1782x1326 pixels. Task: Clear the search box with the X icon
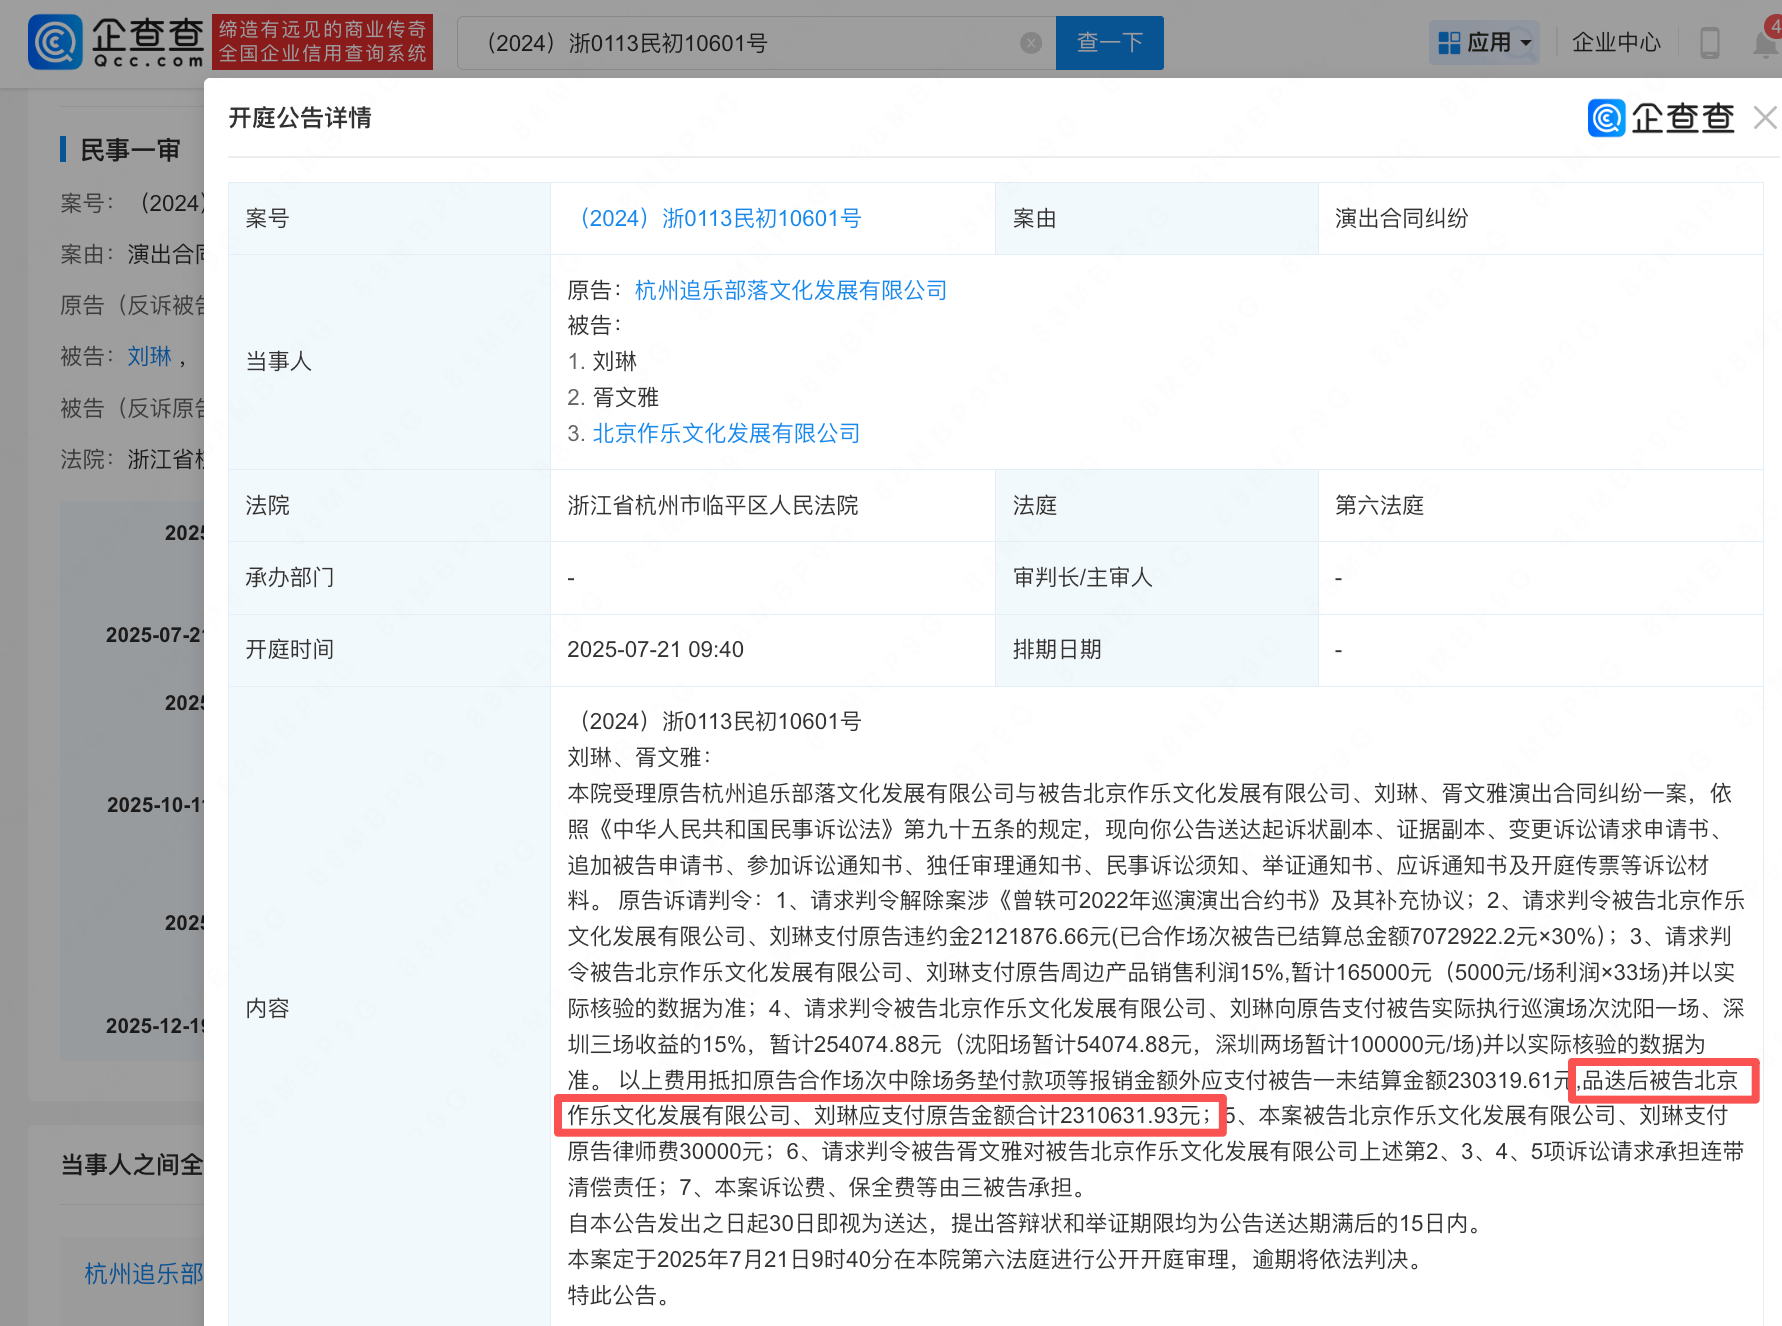coord(1030,43)
